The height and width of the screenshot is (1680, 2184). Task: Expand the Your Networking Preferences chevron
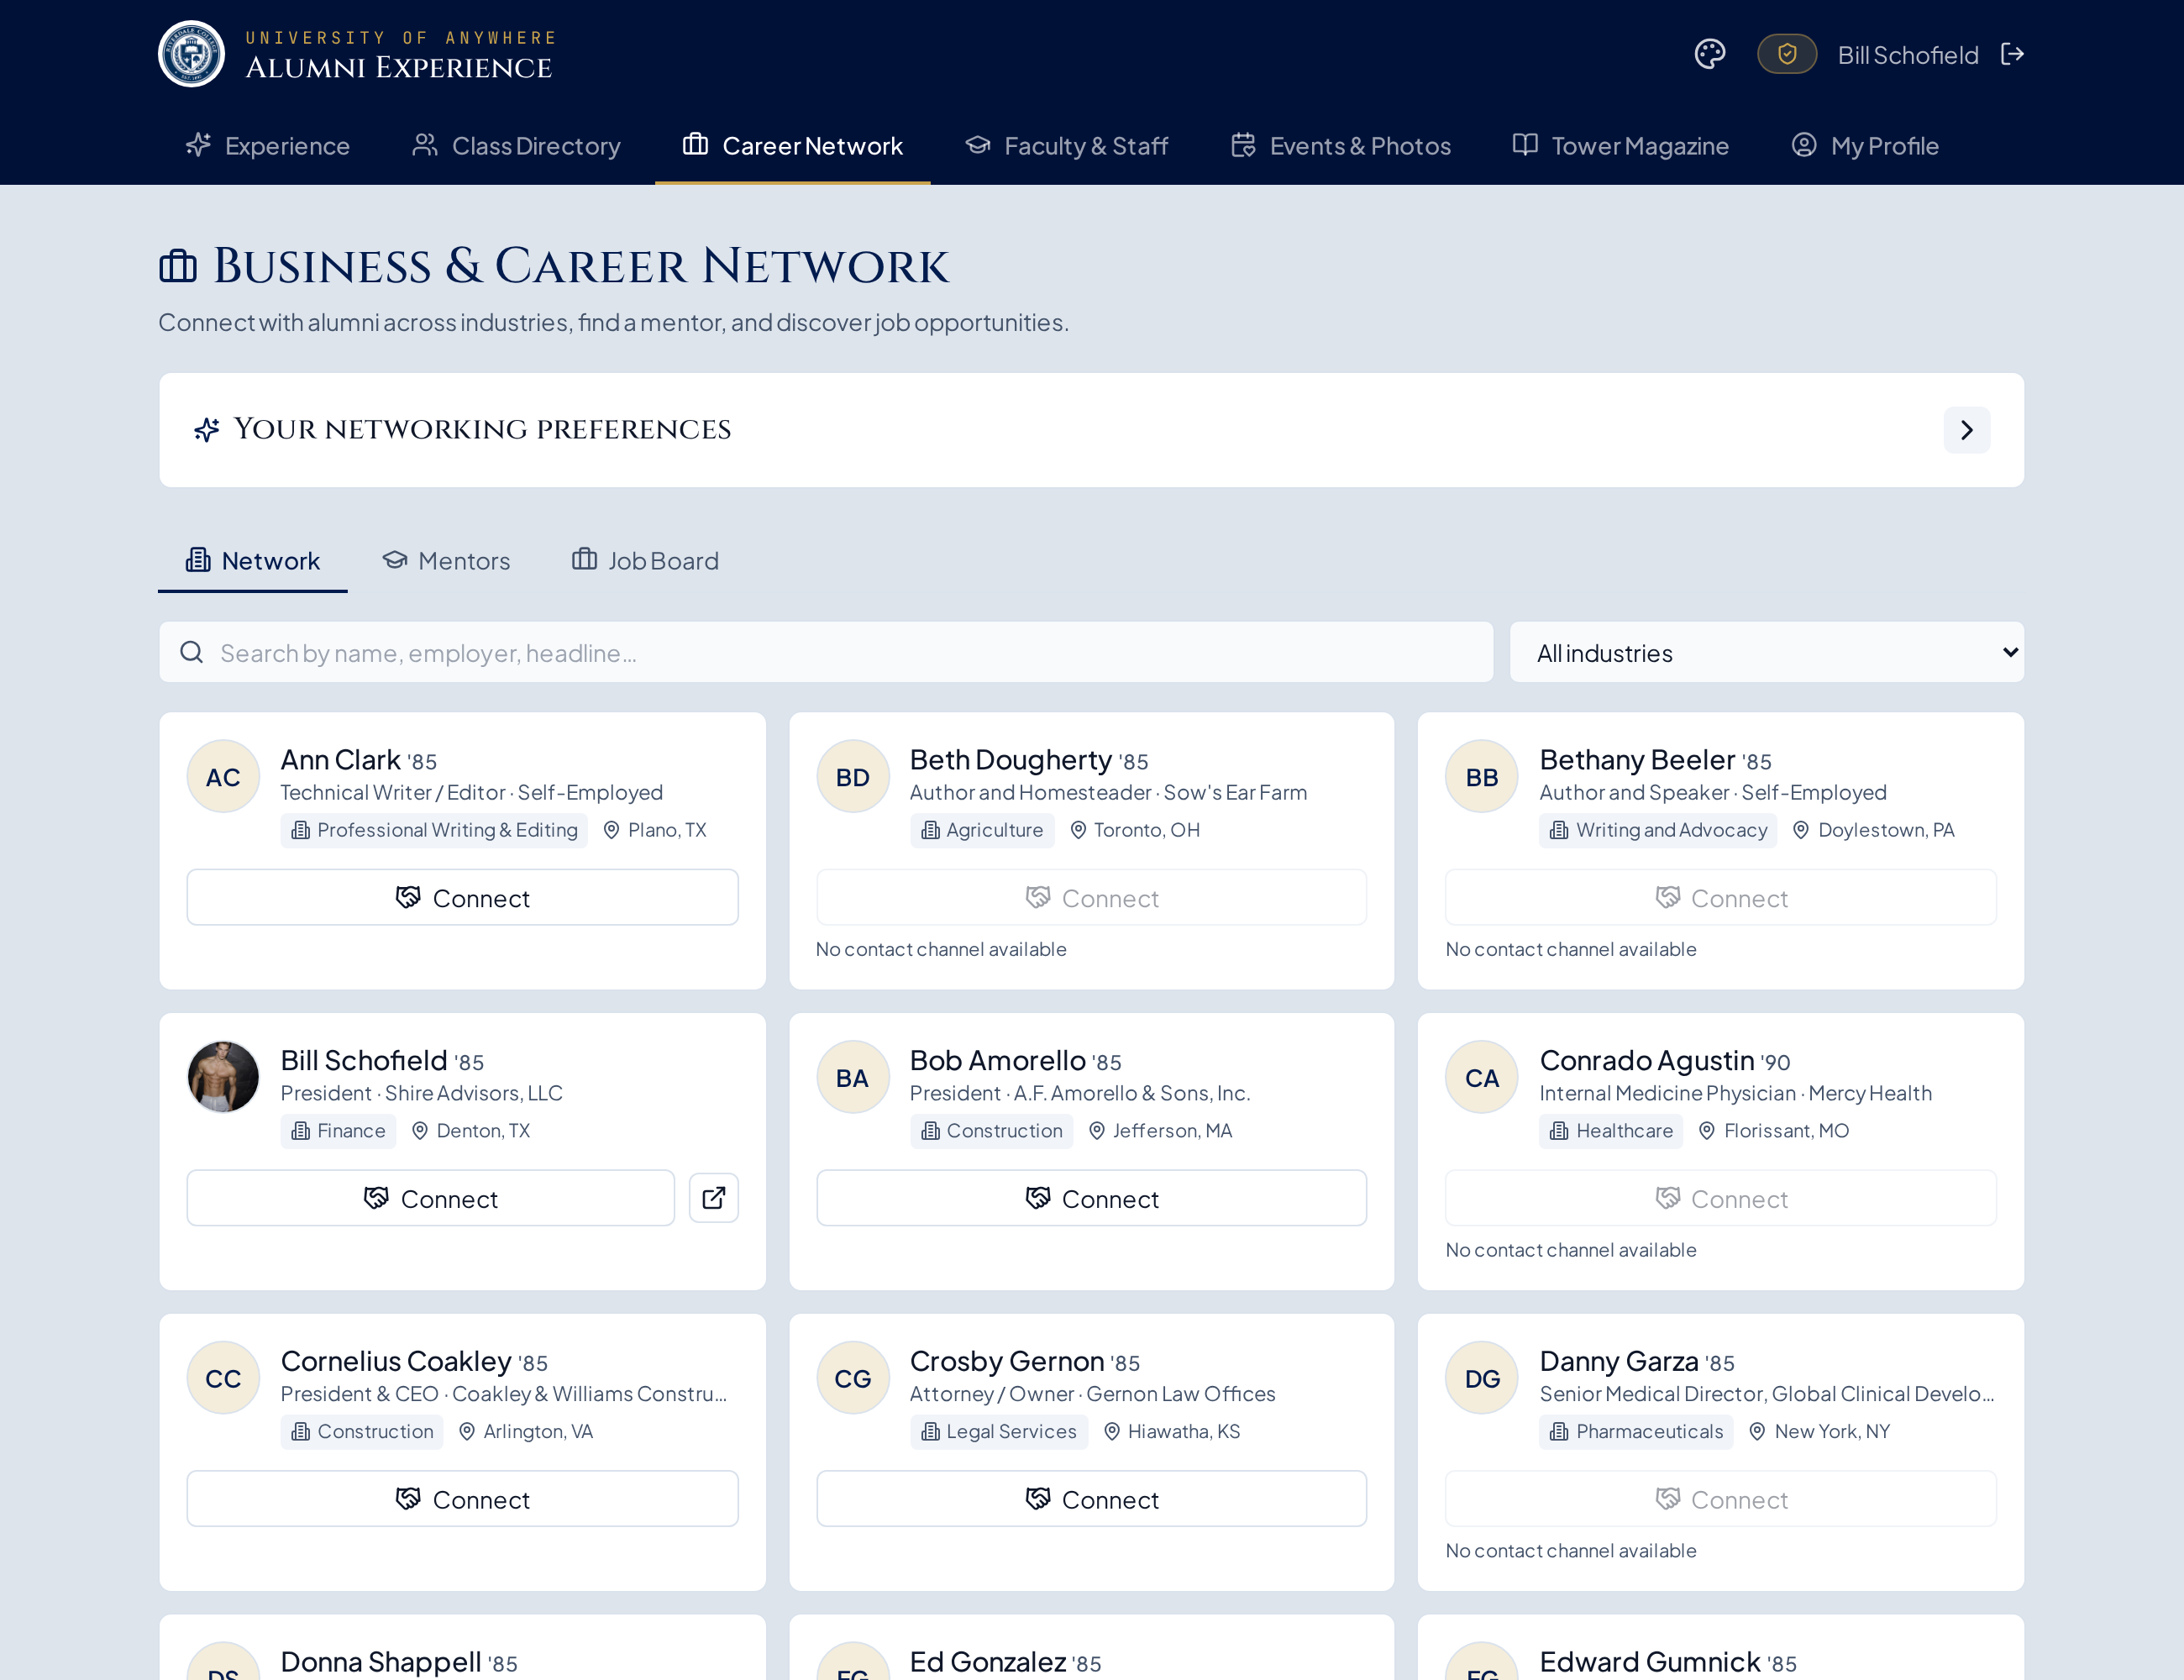click(1967, 430)
